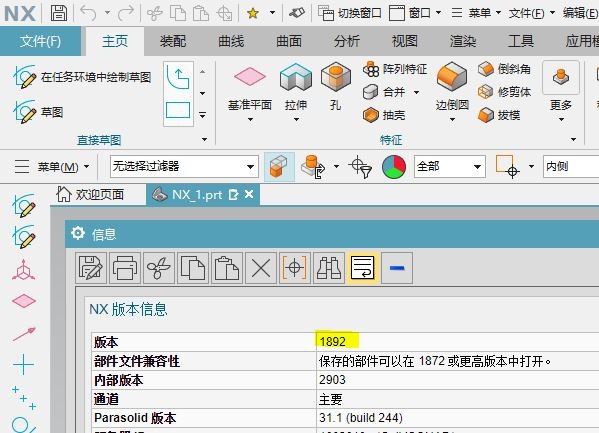Close the NX_1.prt document tab
The image size is (599, 433).
coord(249,195)
